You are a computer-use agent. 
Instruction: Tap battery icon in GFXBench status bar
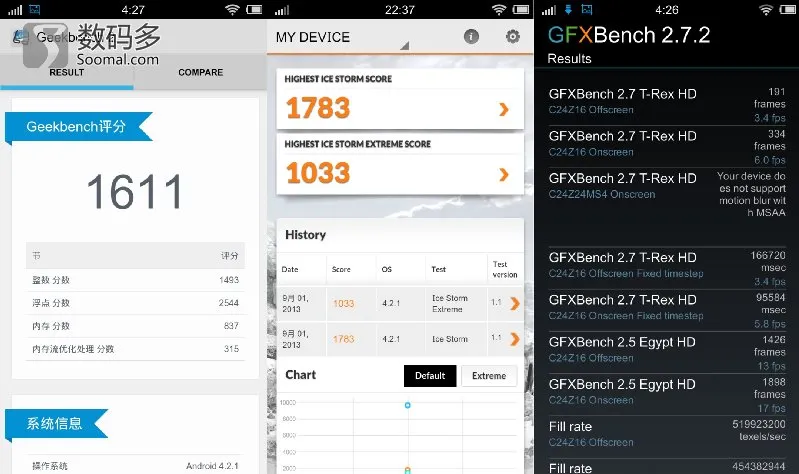point(788,9)
